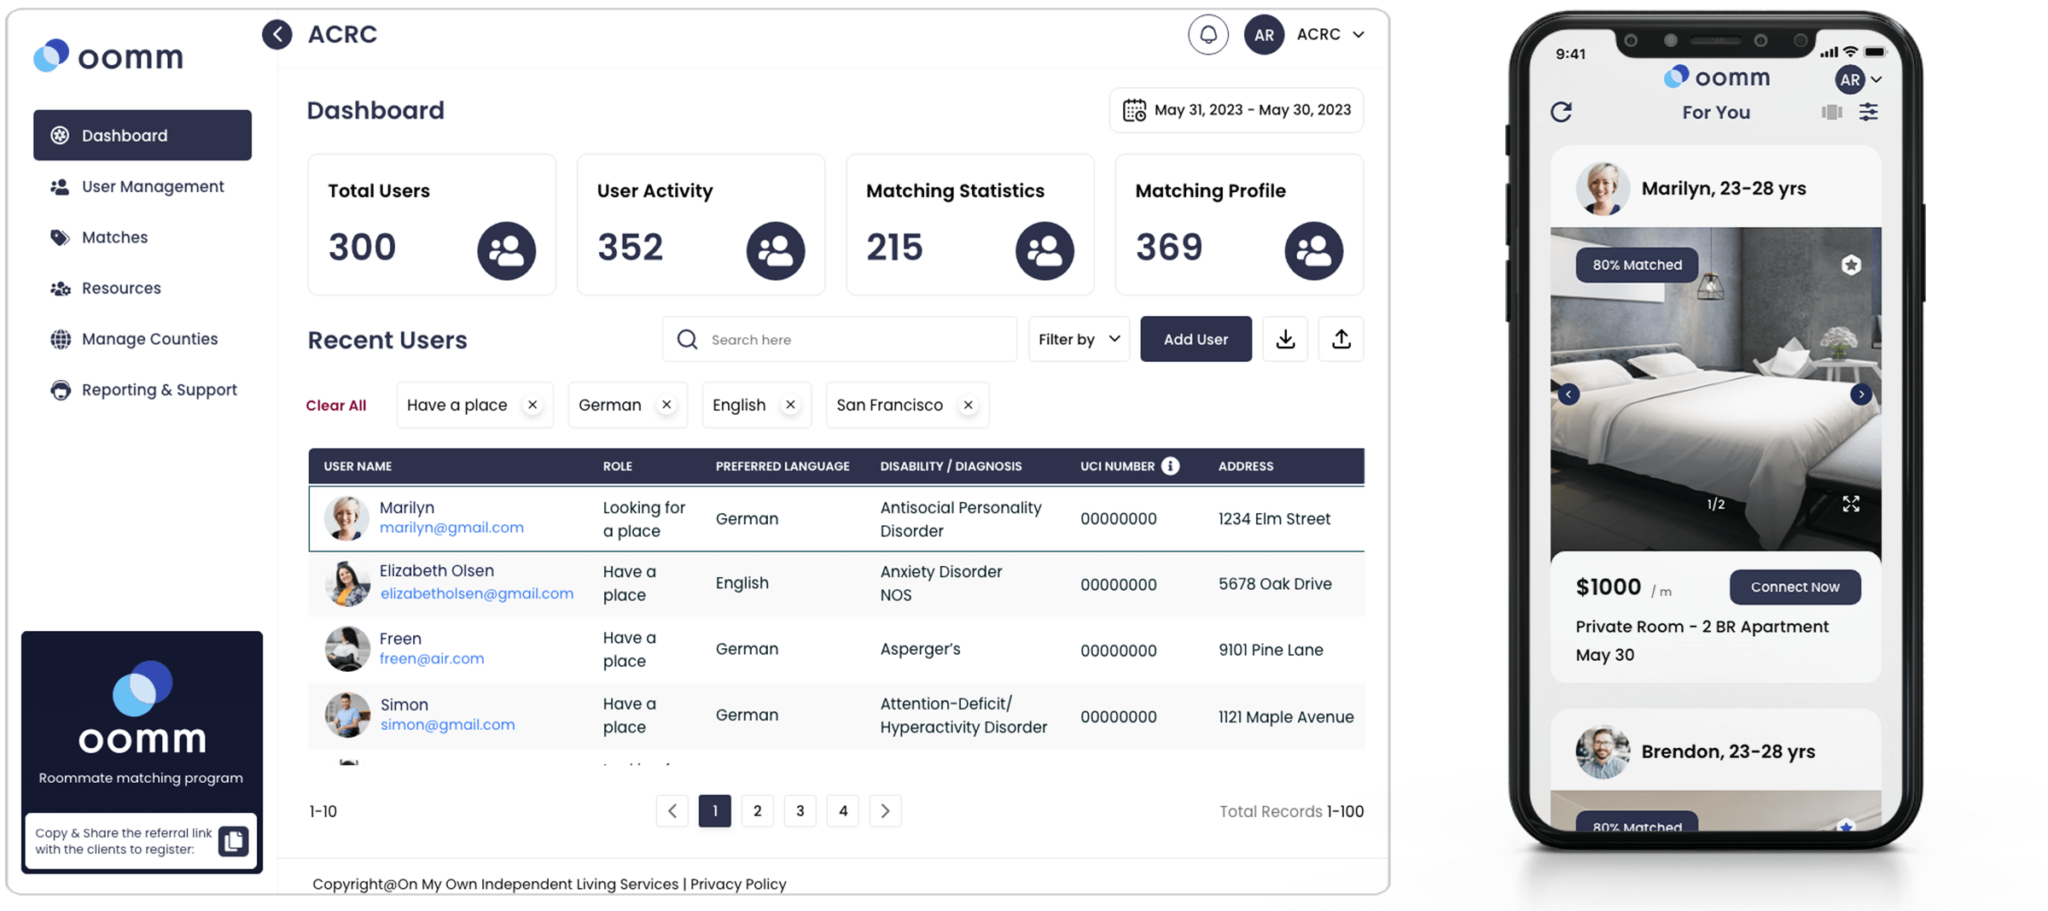Go to Manage Counties in the sidebar
The height and width of the screenshot is (911, 2048).
tap(149, 339)
